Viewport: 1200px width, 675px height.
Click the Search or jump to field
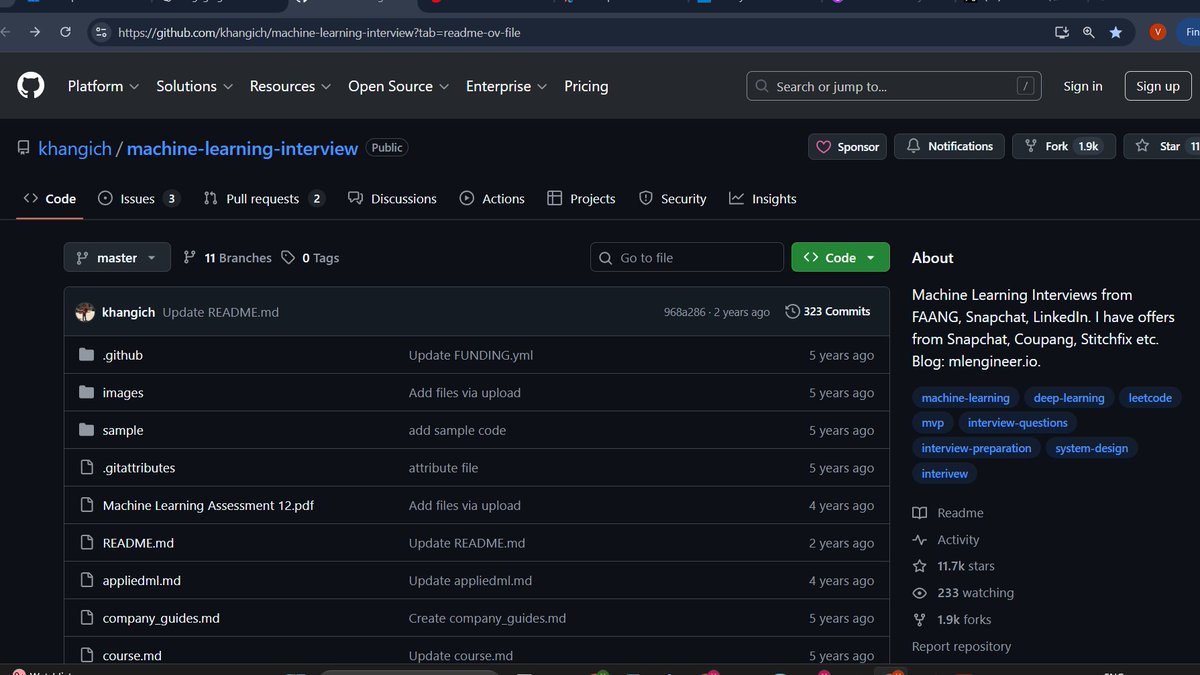894,86
